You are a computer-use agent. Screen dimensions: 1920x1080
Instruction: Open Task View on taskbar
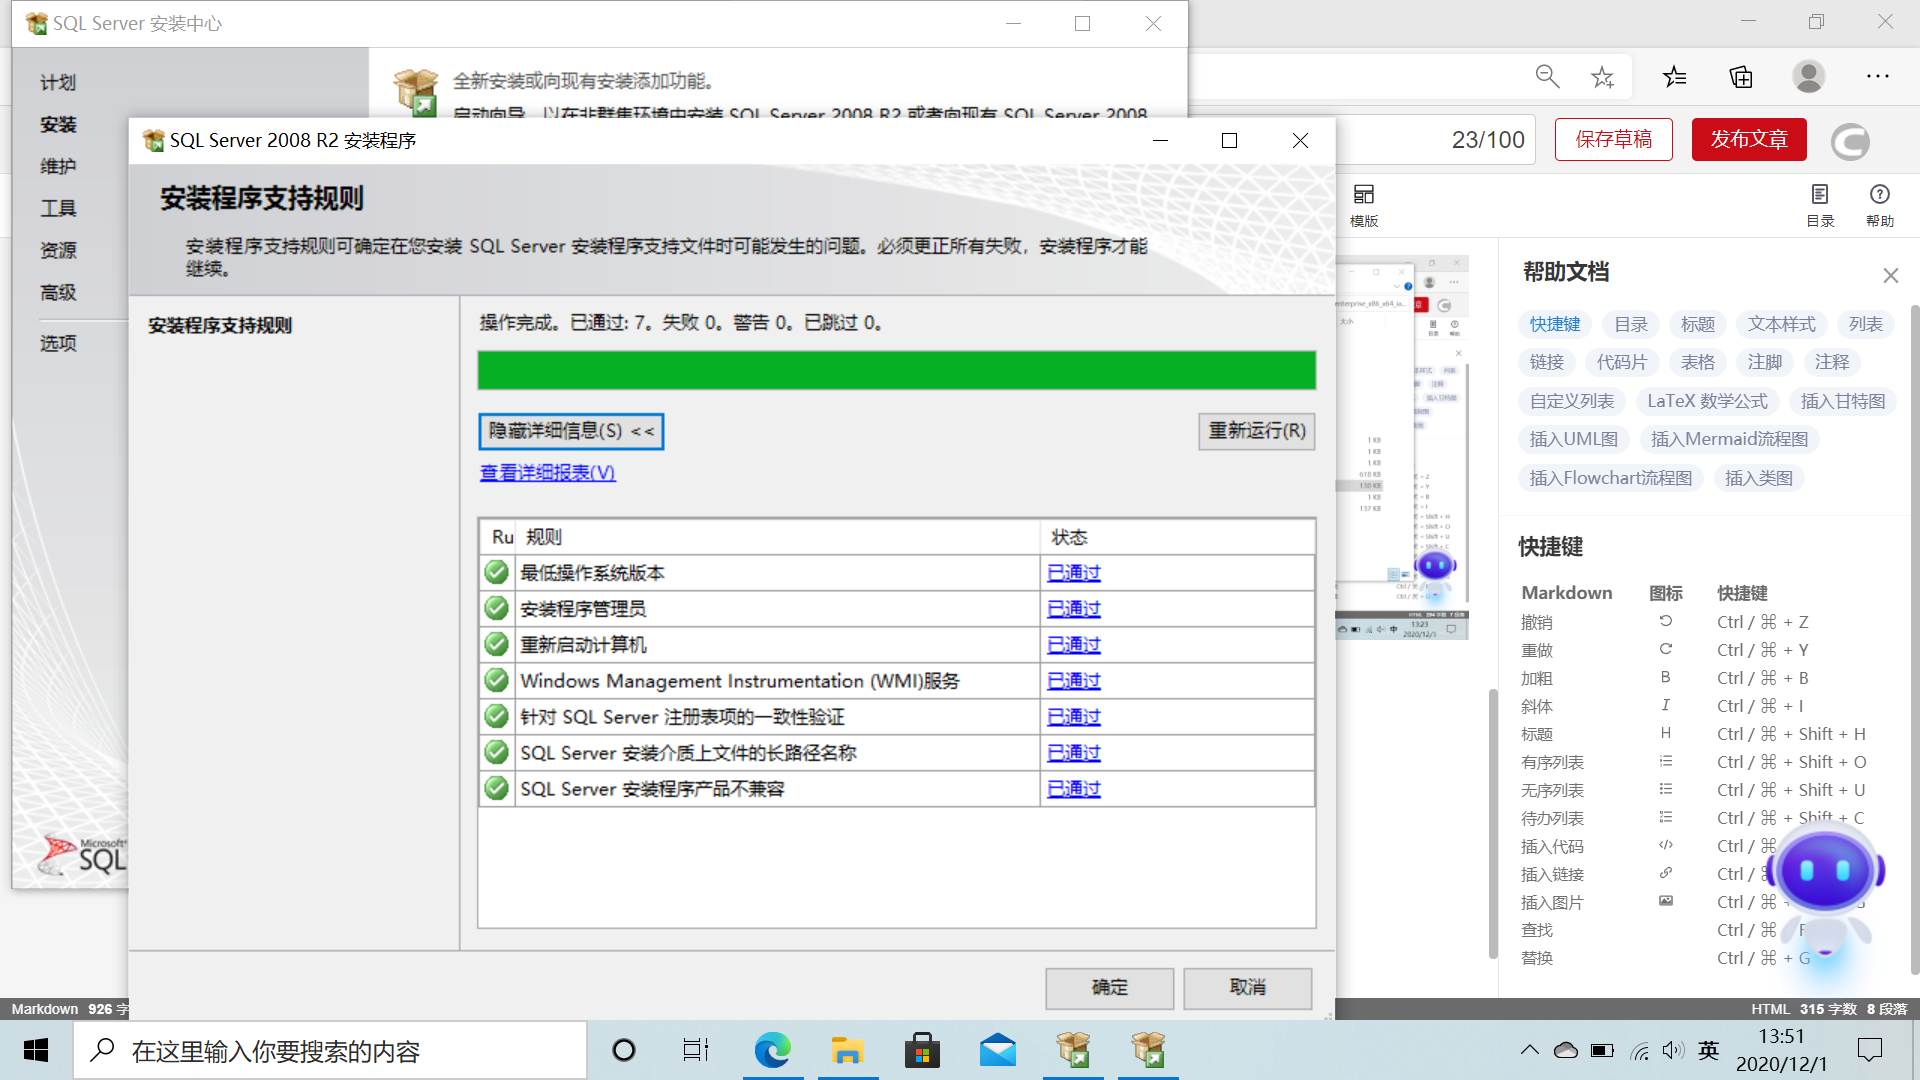[x=696, y=1050]
